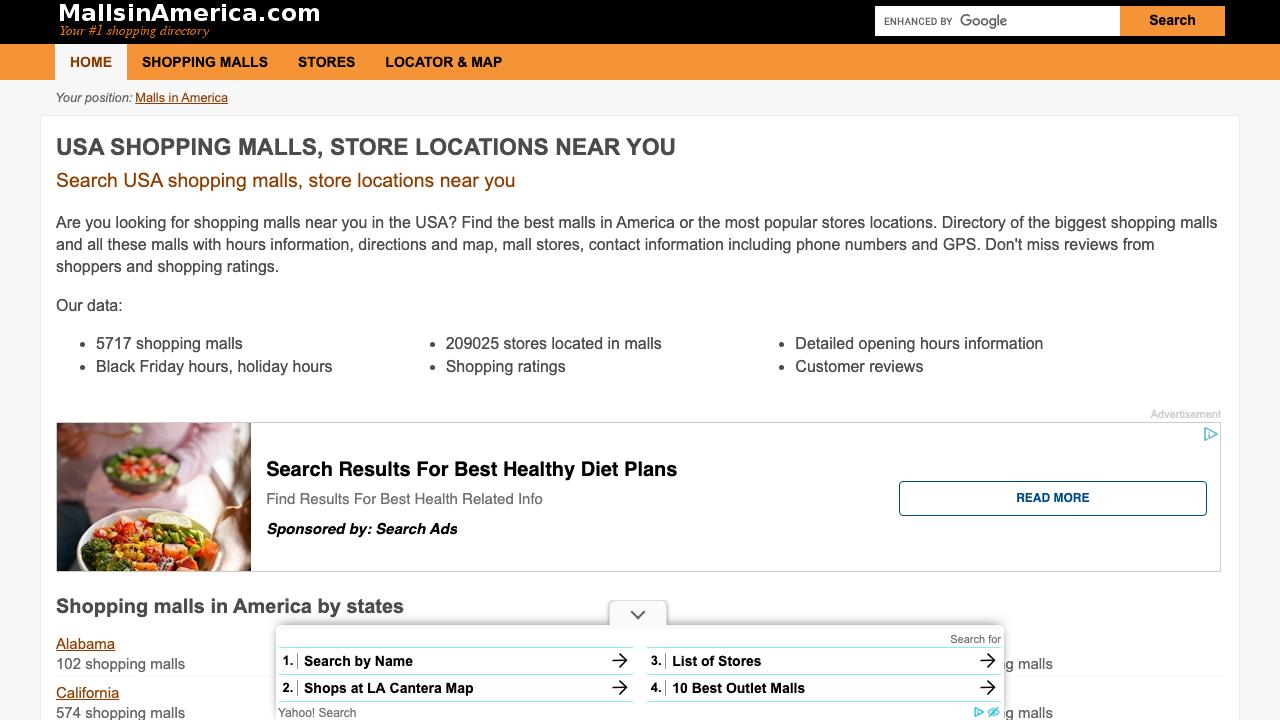Viewport: 1280px width, 720px height.
Task: Click arrow beside Shops at LA Cantera Map
Action: tap(619, 688)
